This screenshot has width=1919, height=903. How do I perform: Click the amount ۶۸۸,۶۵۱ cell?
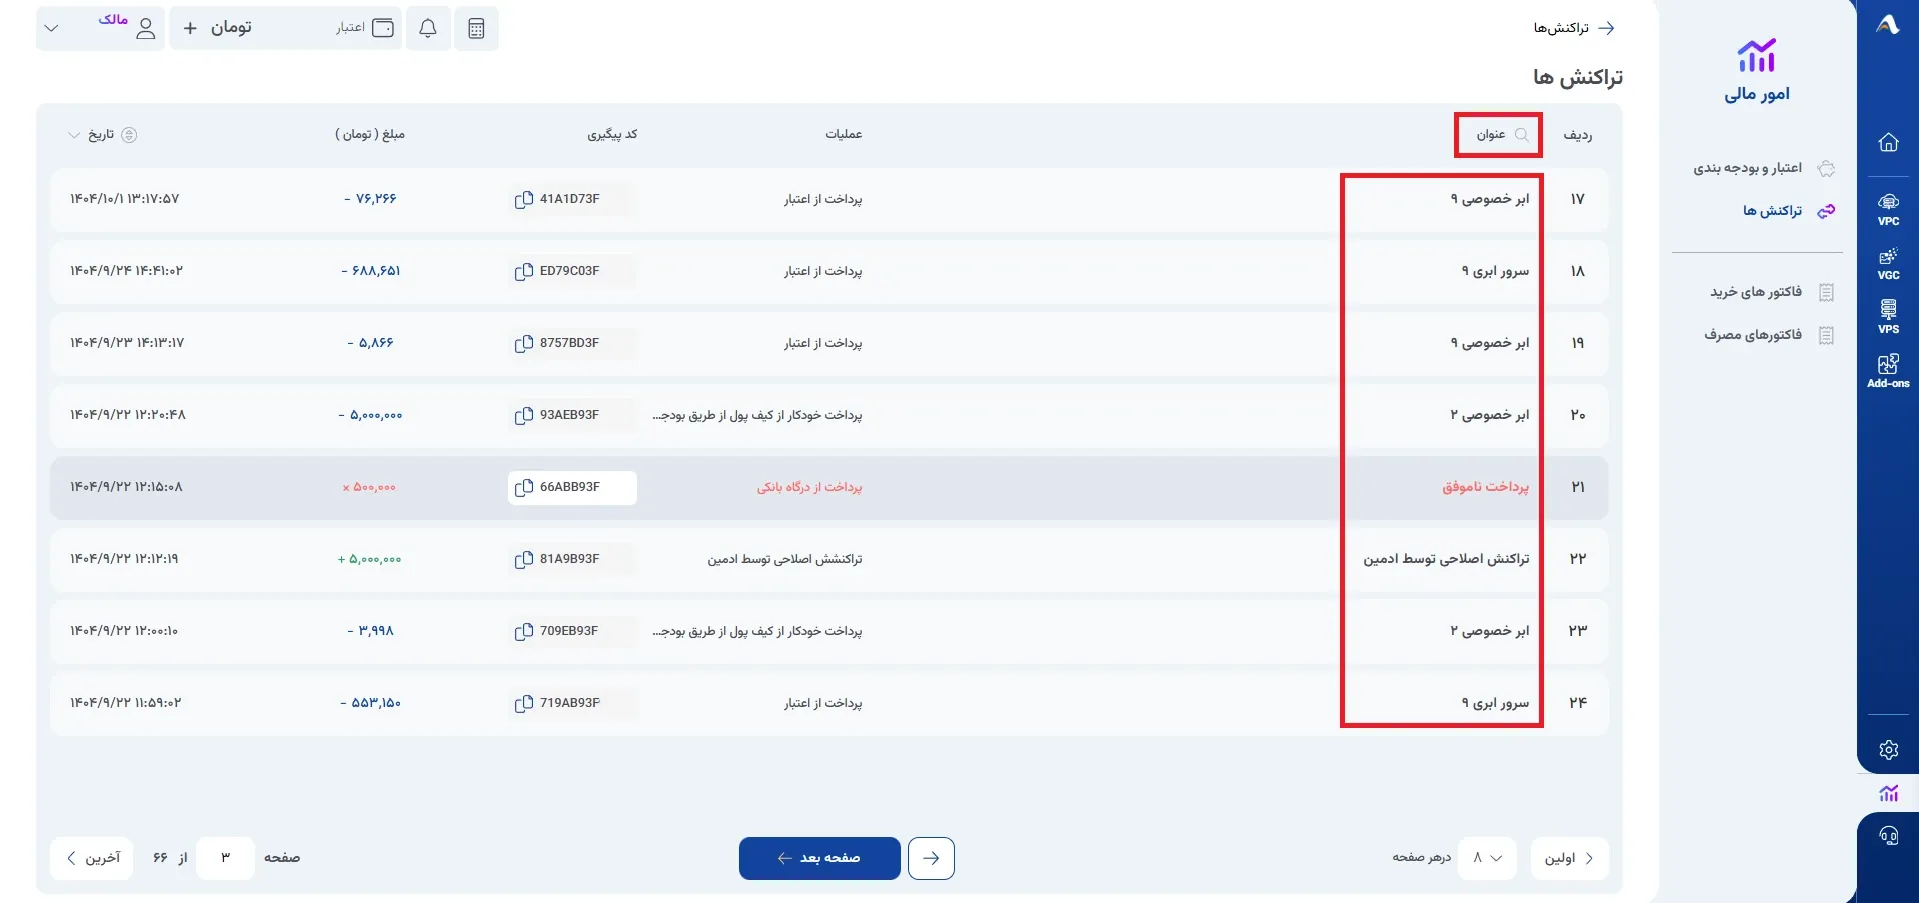(371, 271)
